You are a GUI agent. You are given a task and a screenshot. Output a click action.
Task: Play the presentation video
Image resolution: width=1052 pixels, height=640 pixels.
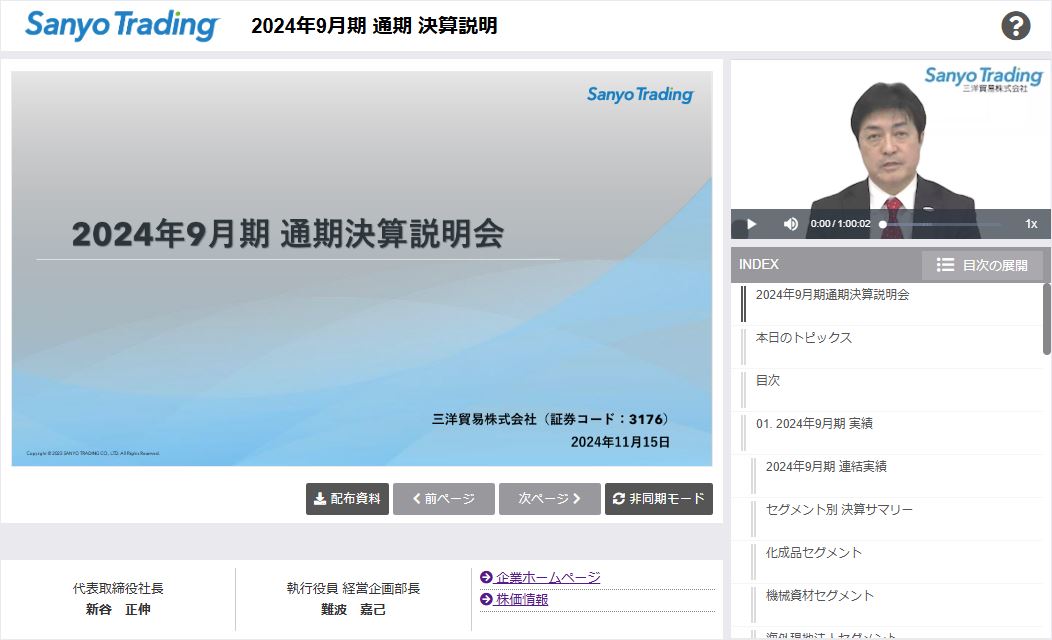[x=751, y=224]
